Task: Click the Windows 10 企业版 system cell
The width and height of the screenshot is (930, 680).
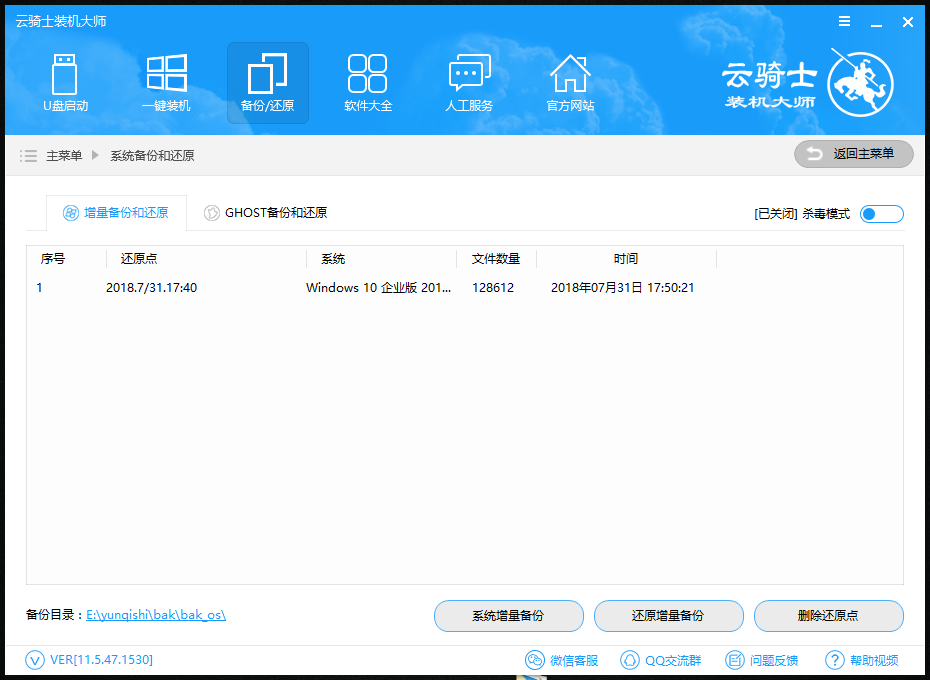Action: [378, 288]
